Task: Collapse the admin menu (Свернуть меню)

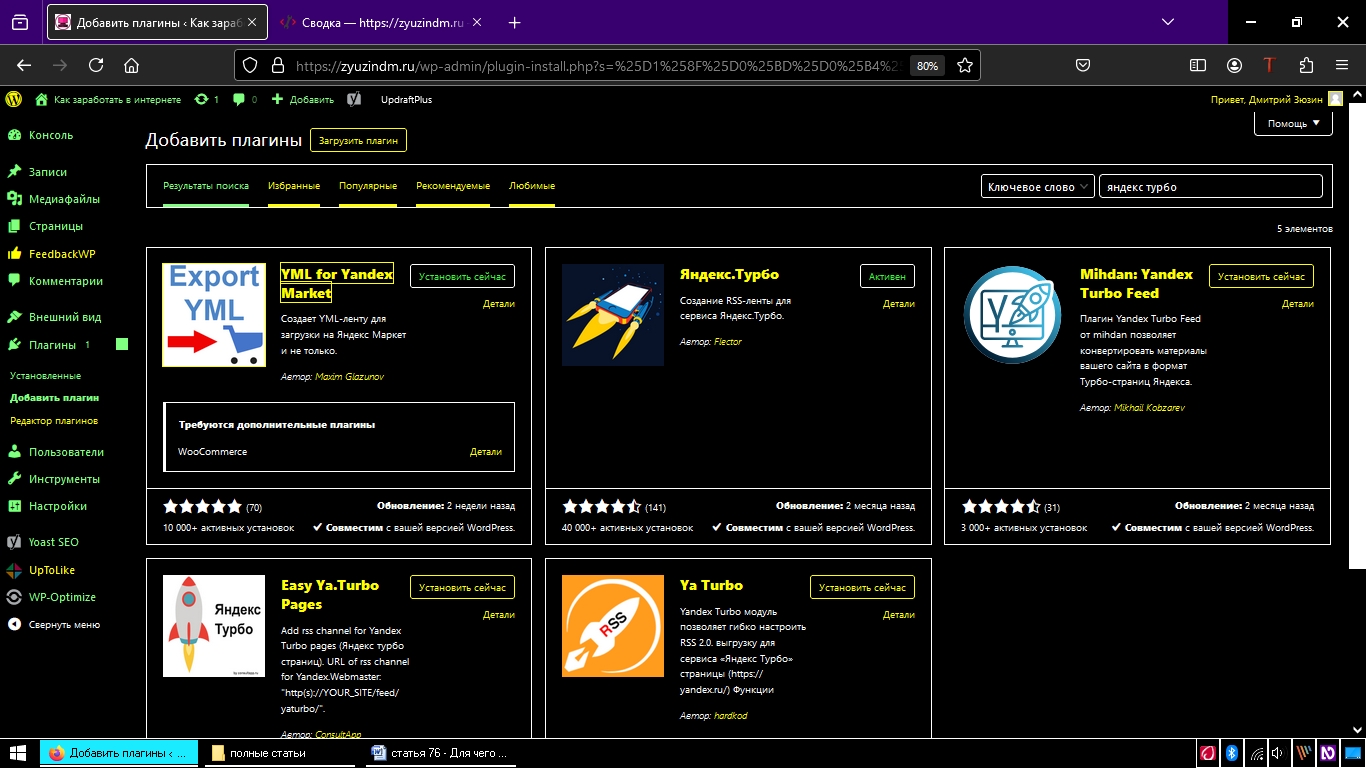Action: point(54,625)
